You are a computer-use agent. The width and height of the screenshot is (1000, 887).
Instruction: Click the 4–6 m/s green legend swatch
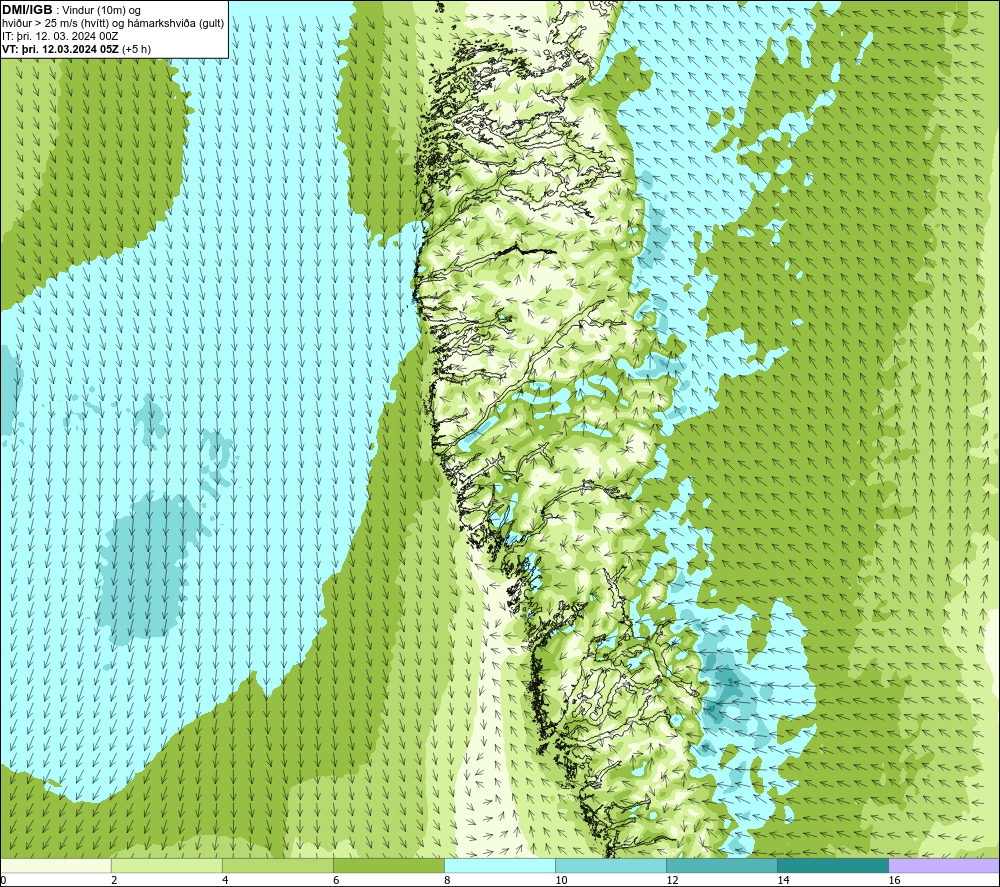pos(278,865)
